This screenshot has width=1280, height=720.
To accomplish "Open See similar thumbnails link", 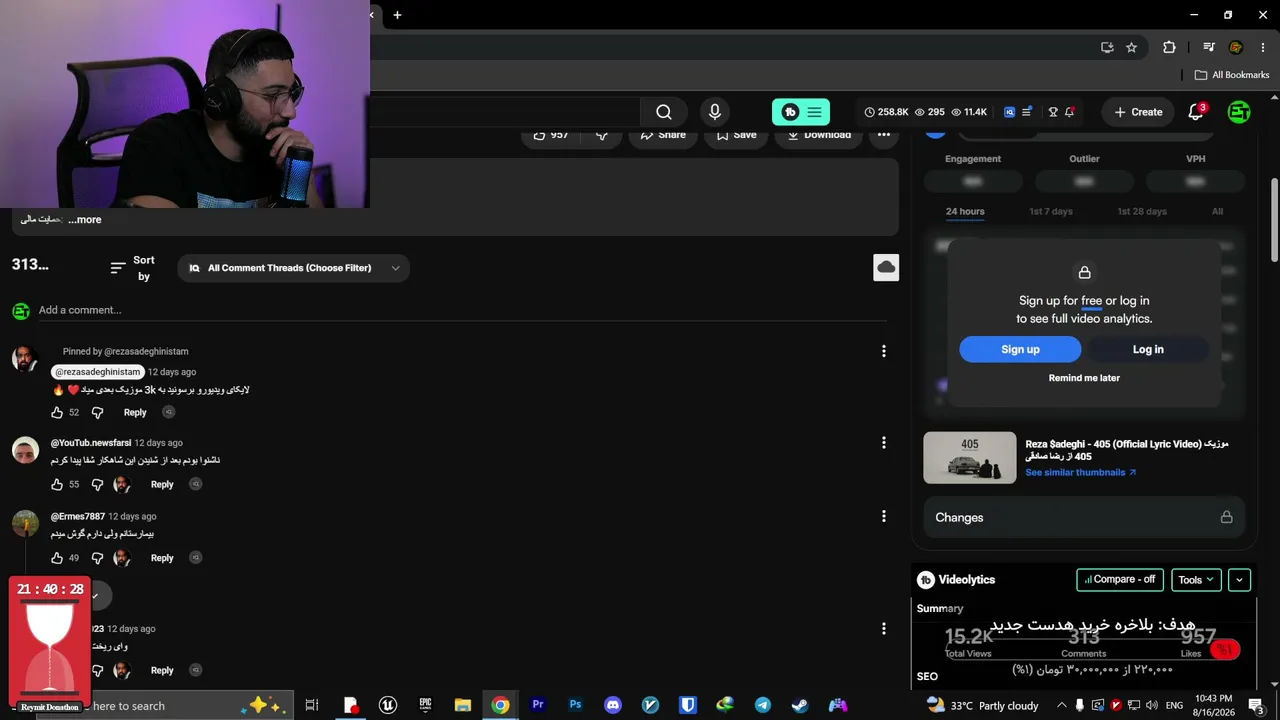I will (1081, 472).
